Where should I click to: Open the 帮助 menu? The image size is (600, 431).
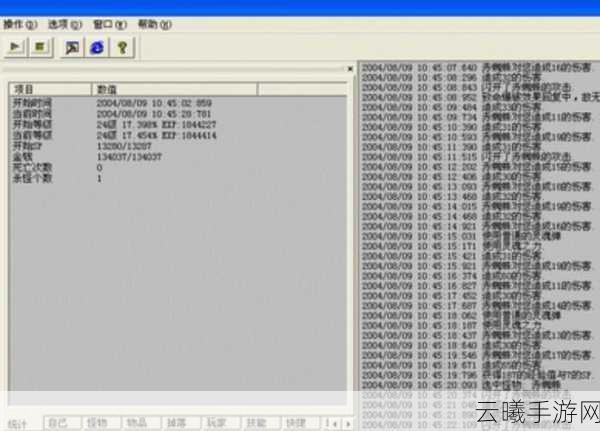155,24
